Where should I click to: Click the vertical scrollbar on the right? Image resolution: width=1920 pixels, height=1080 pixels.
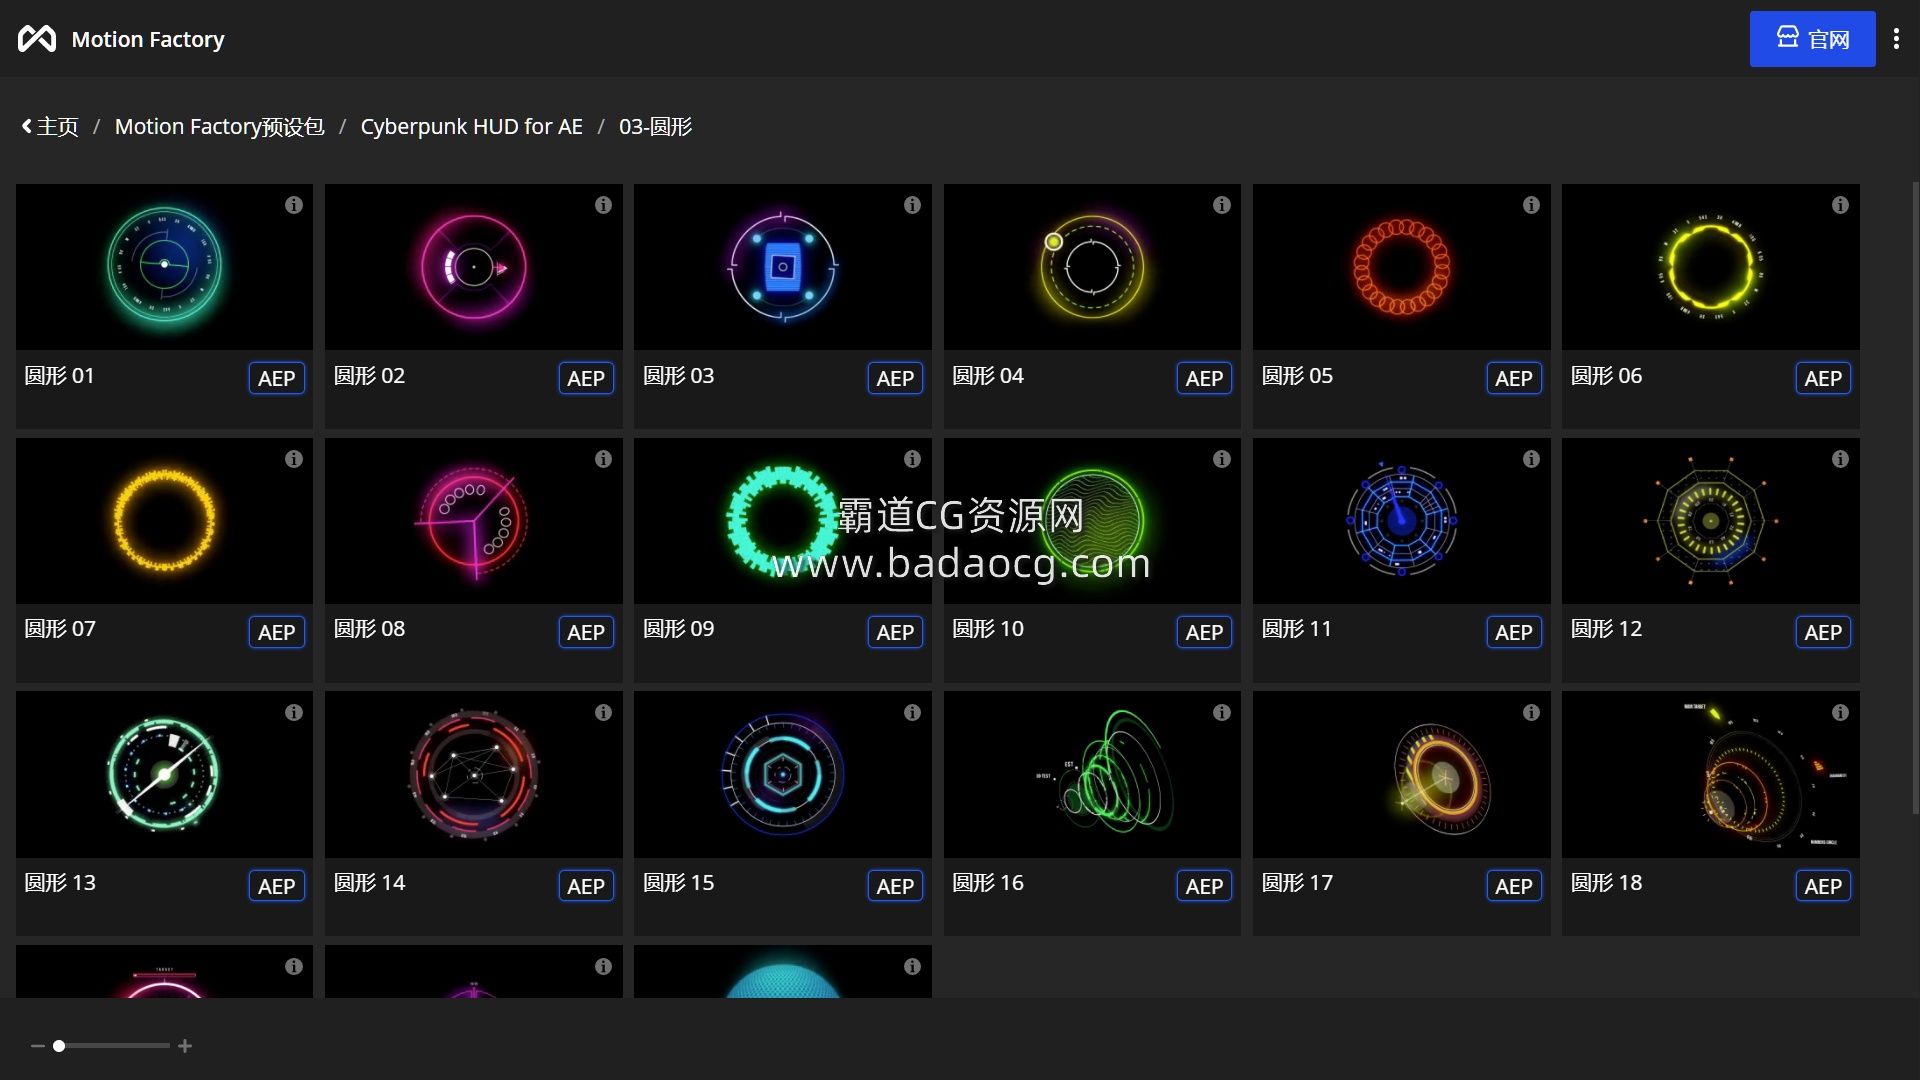[1915, 497]
